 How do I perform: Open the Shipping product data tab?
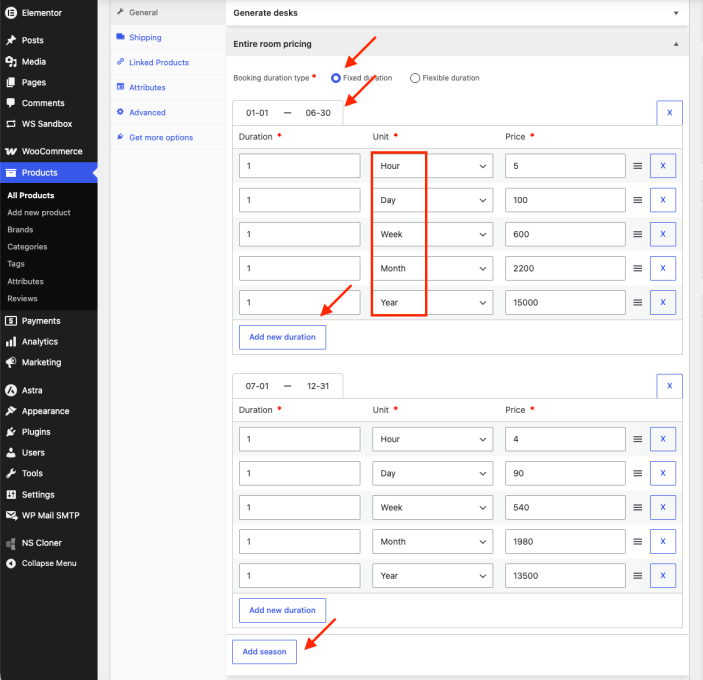168,37
